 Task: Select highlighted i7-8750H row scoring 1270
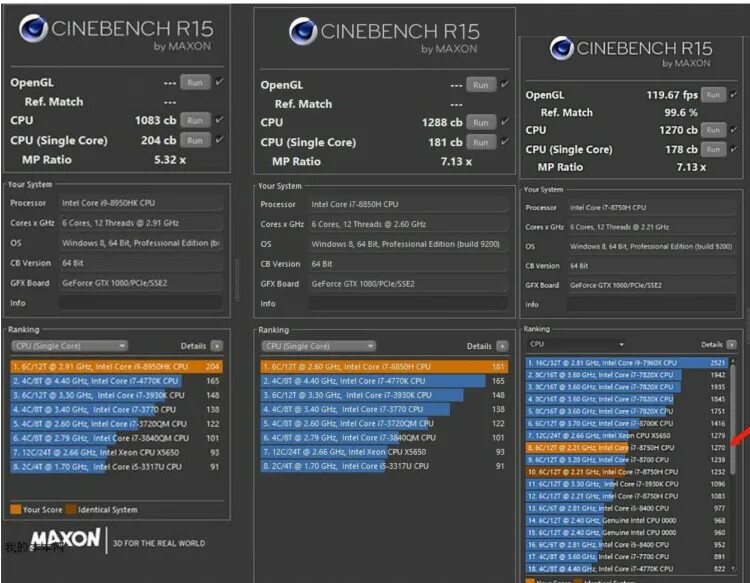pos(627,448)
